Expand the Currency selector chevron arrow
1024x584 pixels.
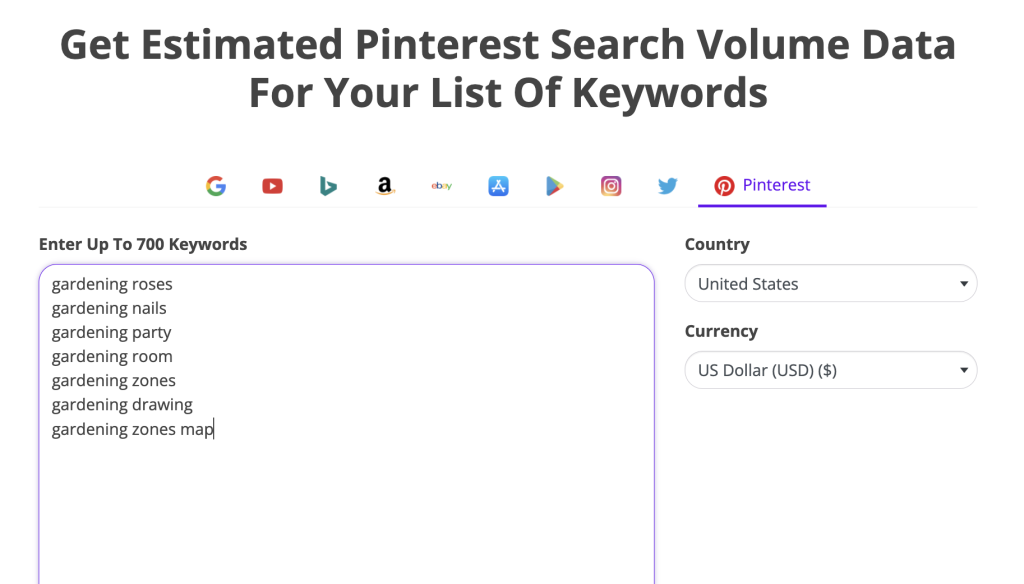point(963,370)
